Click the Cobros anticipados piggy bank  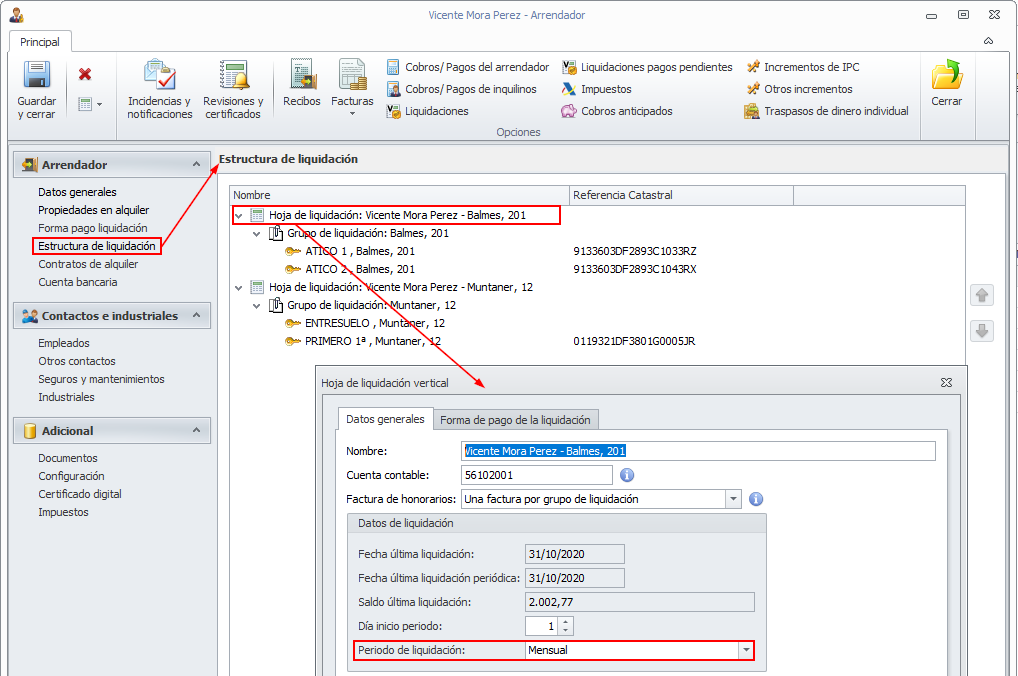(x=569, y=111)
